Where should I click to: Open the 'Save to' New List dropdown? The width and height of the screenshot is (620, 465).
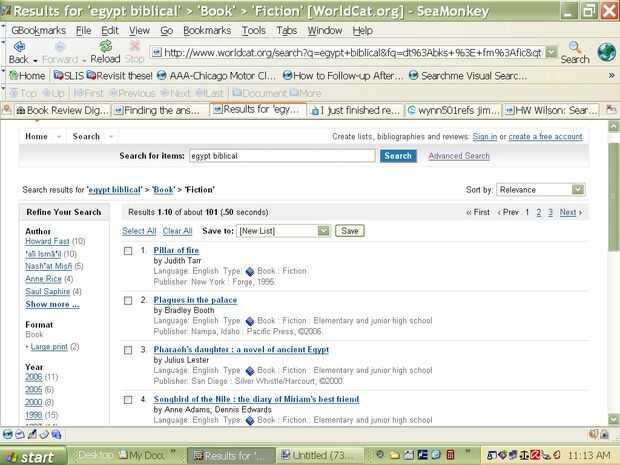click(x=283, y=231)
